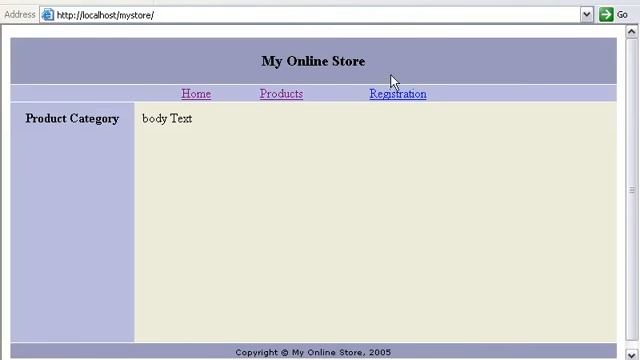Image resolution: width=640 pixels, height=360 pixels.
Task: Click the vertical scrollbar thumb
Action: [631, 190]
